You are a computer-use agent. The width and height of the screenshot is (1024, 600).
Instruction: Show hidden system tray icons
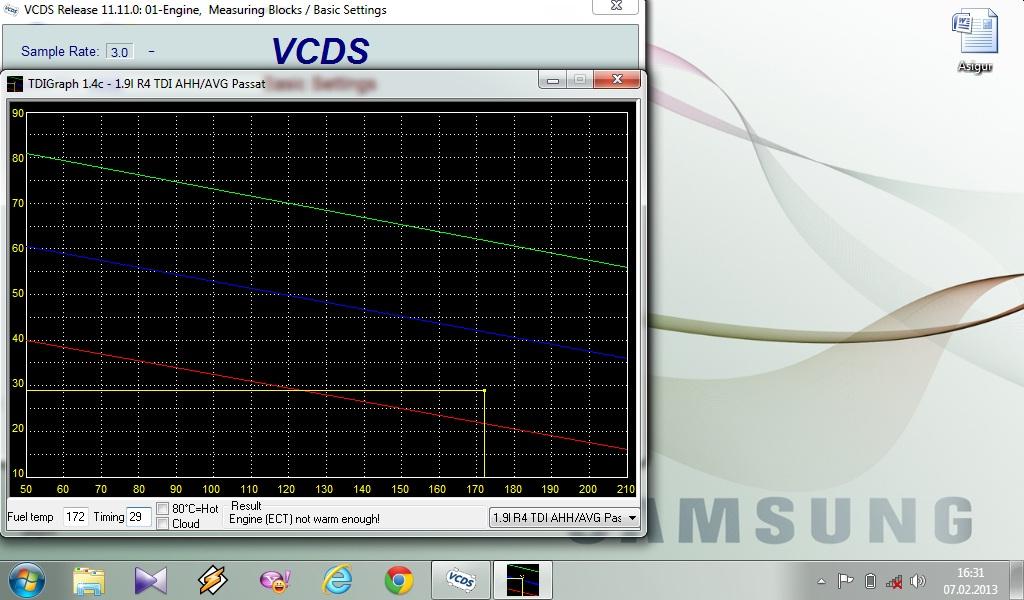pos(822,581)
